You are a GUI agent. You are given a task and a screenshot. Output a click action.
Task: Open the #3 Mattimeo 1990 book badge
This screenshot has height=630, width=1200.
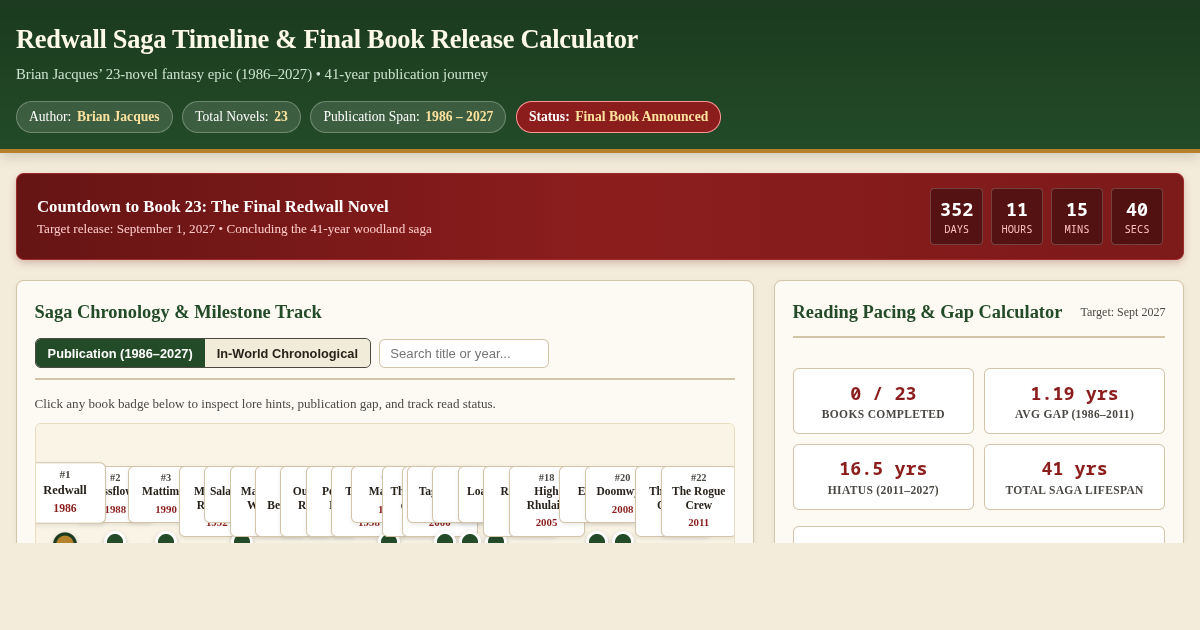coord(166,494)
